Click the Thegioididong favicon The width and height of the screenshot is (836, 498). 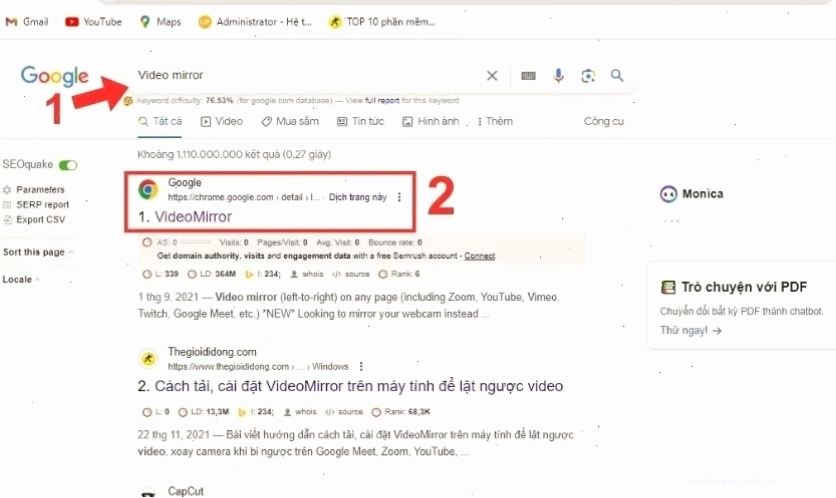tap(148, 359)
